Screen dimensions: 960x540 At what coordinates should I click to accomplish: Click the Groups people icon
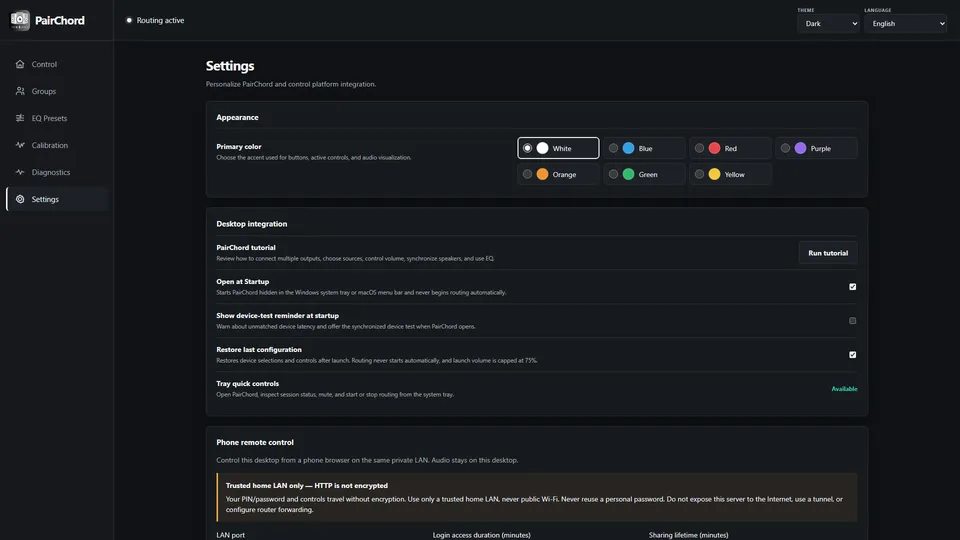point(20,91)
